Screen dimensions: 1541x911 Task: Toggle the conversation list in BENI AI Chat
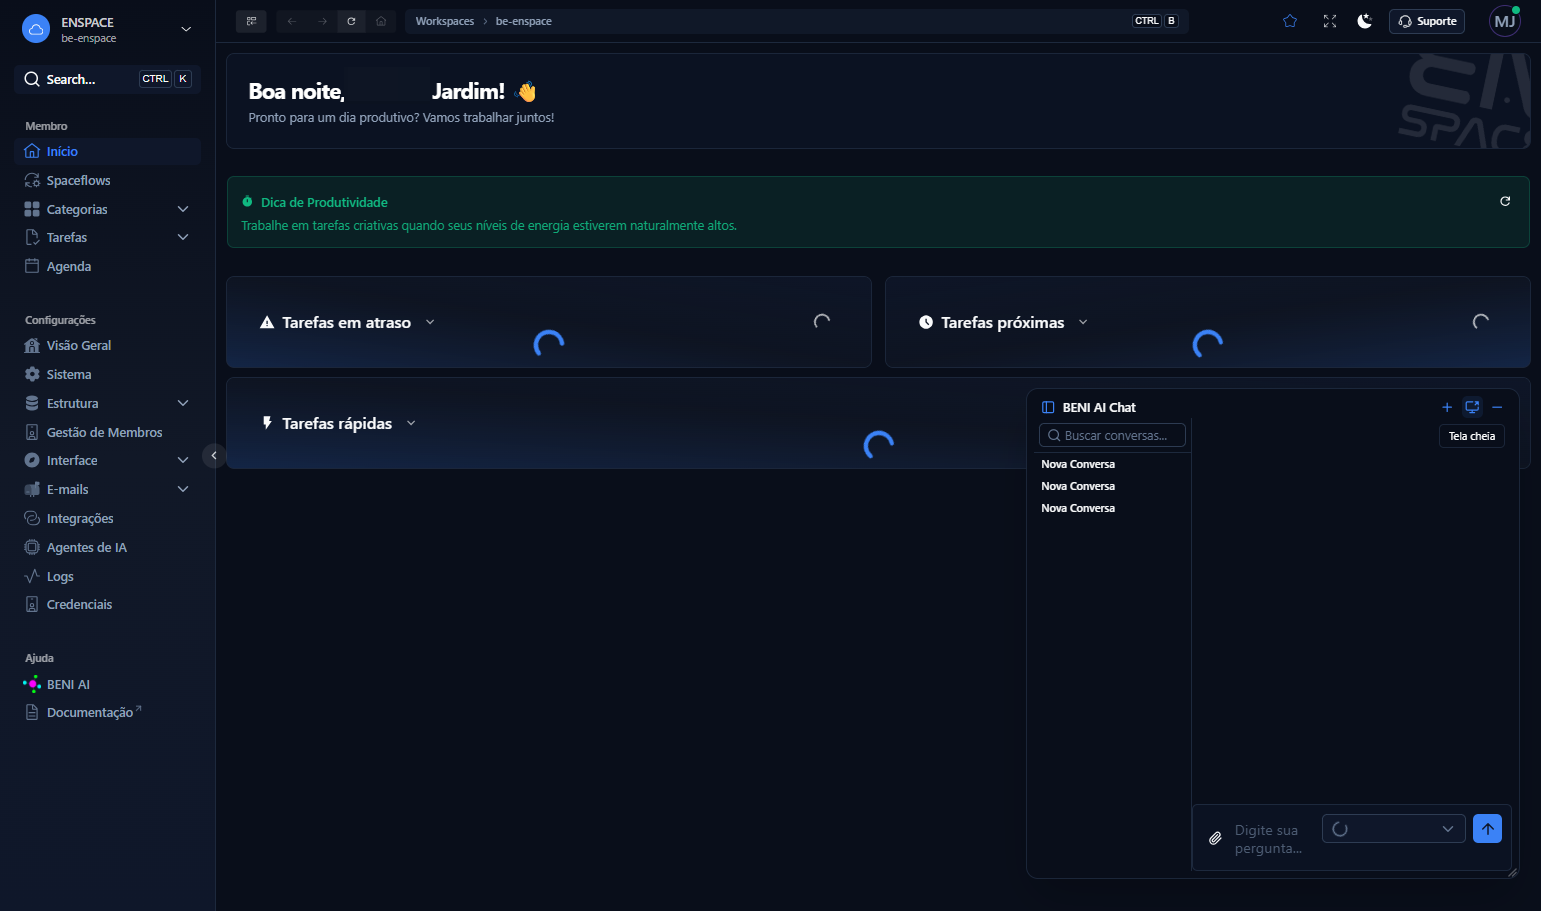tap(1048, 407)
